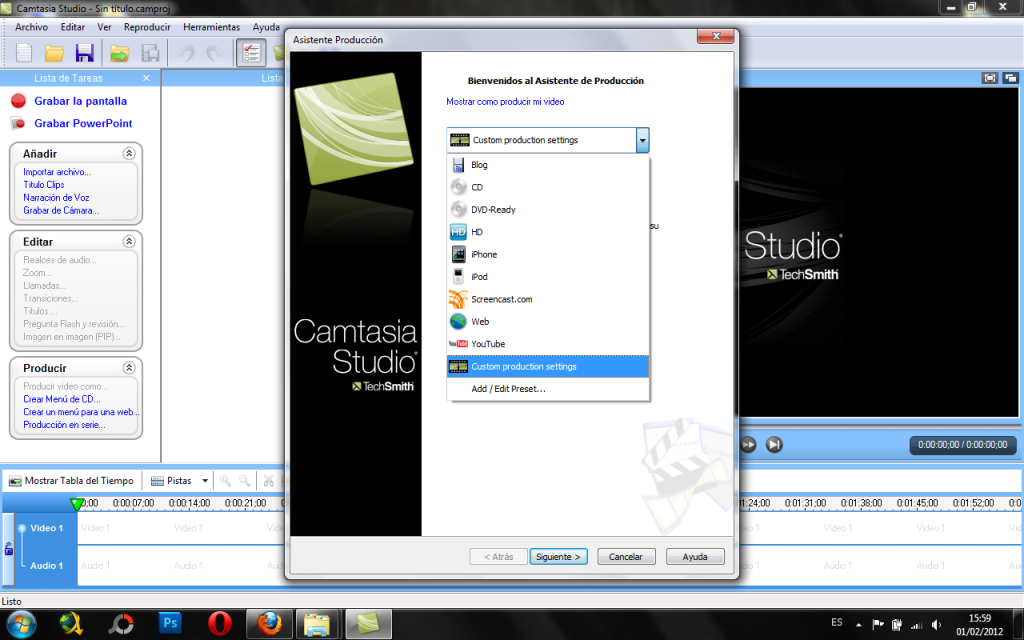Close the Lista de Tareas panel

[146, 78]
